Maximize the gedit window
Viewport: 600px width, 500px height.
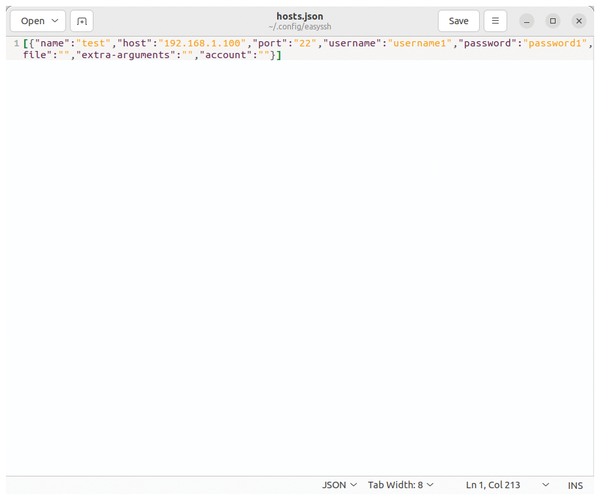(553, 21)
